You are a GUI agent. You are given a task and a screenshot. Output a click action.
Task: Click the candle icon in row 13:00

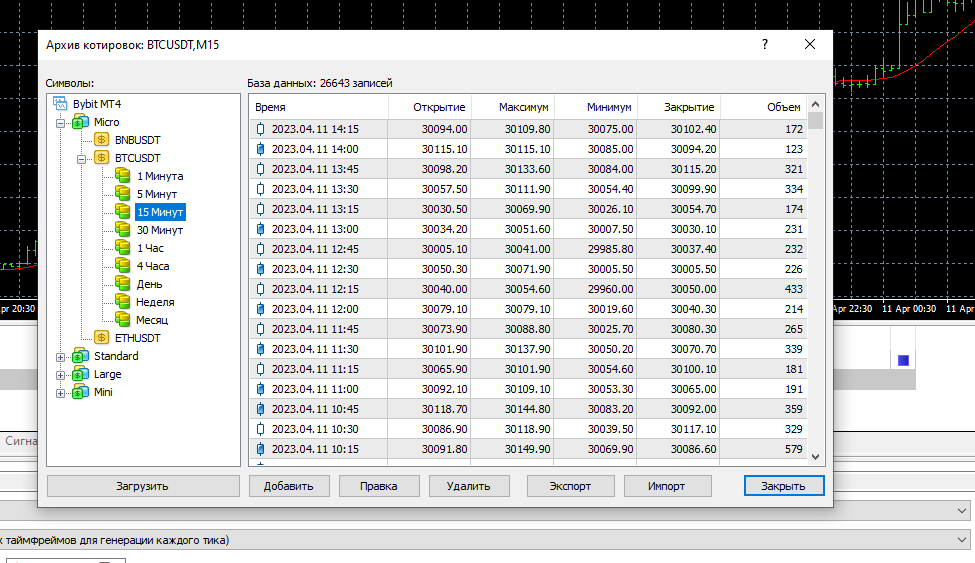(261, 229)
